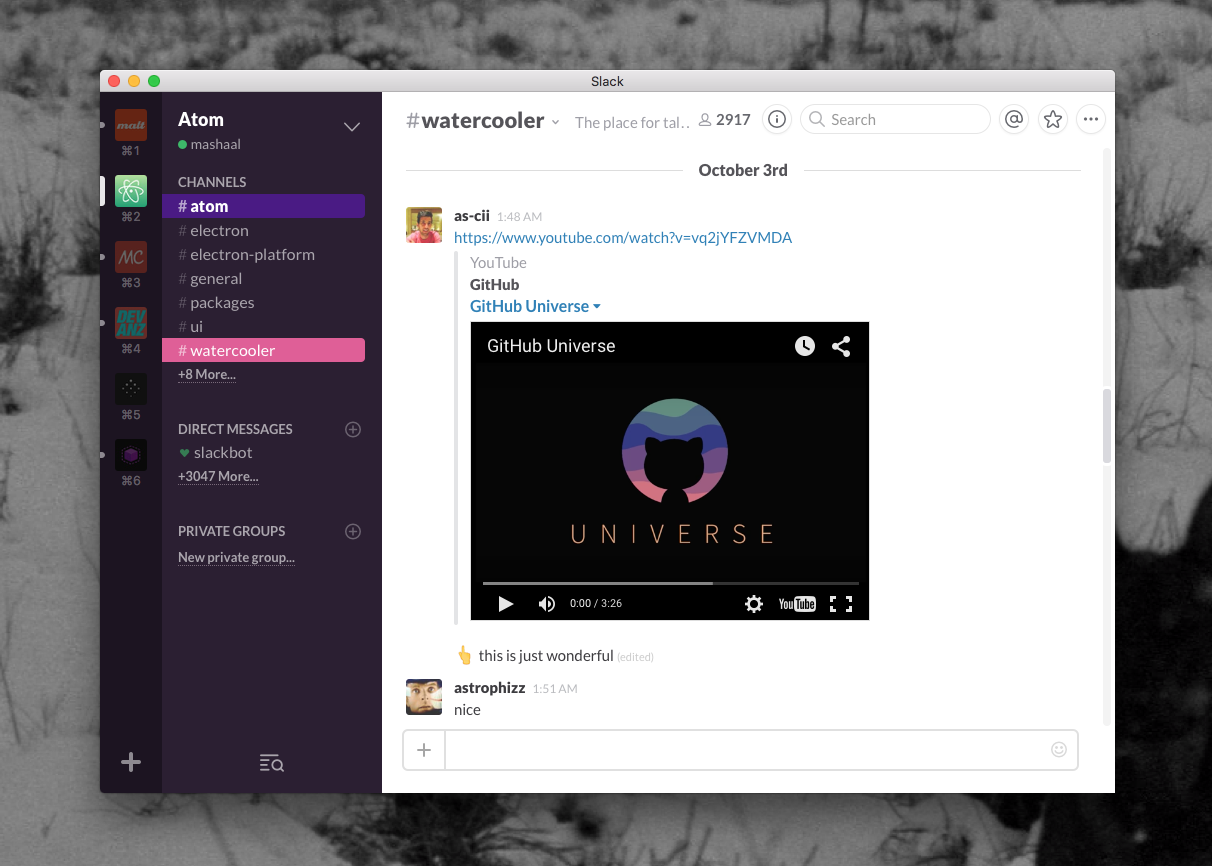Collapse the GitHub Universe video preview
Viewport: 1212px width, 866px height.
click(597, 307)
